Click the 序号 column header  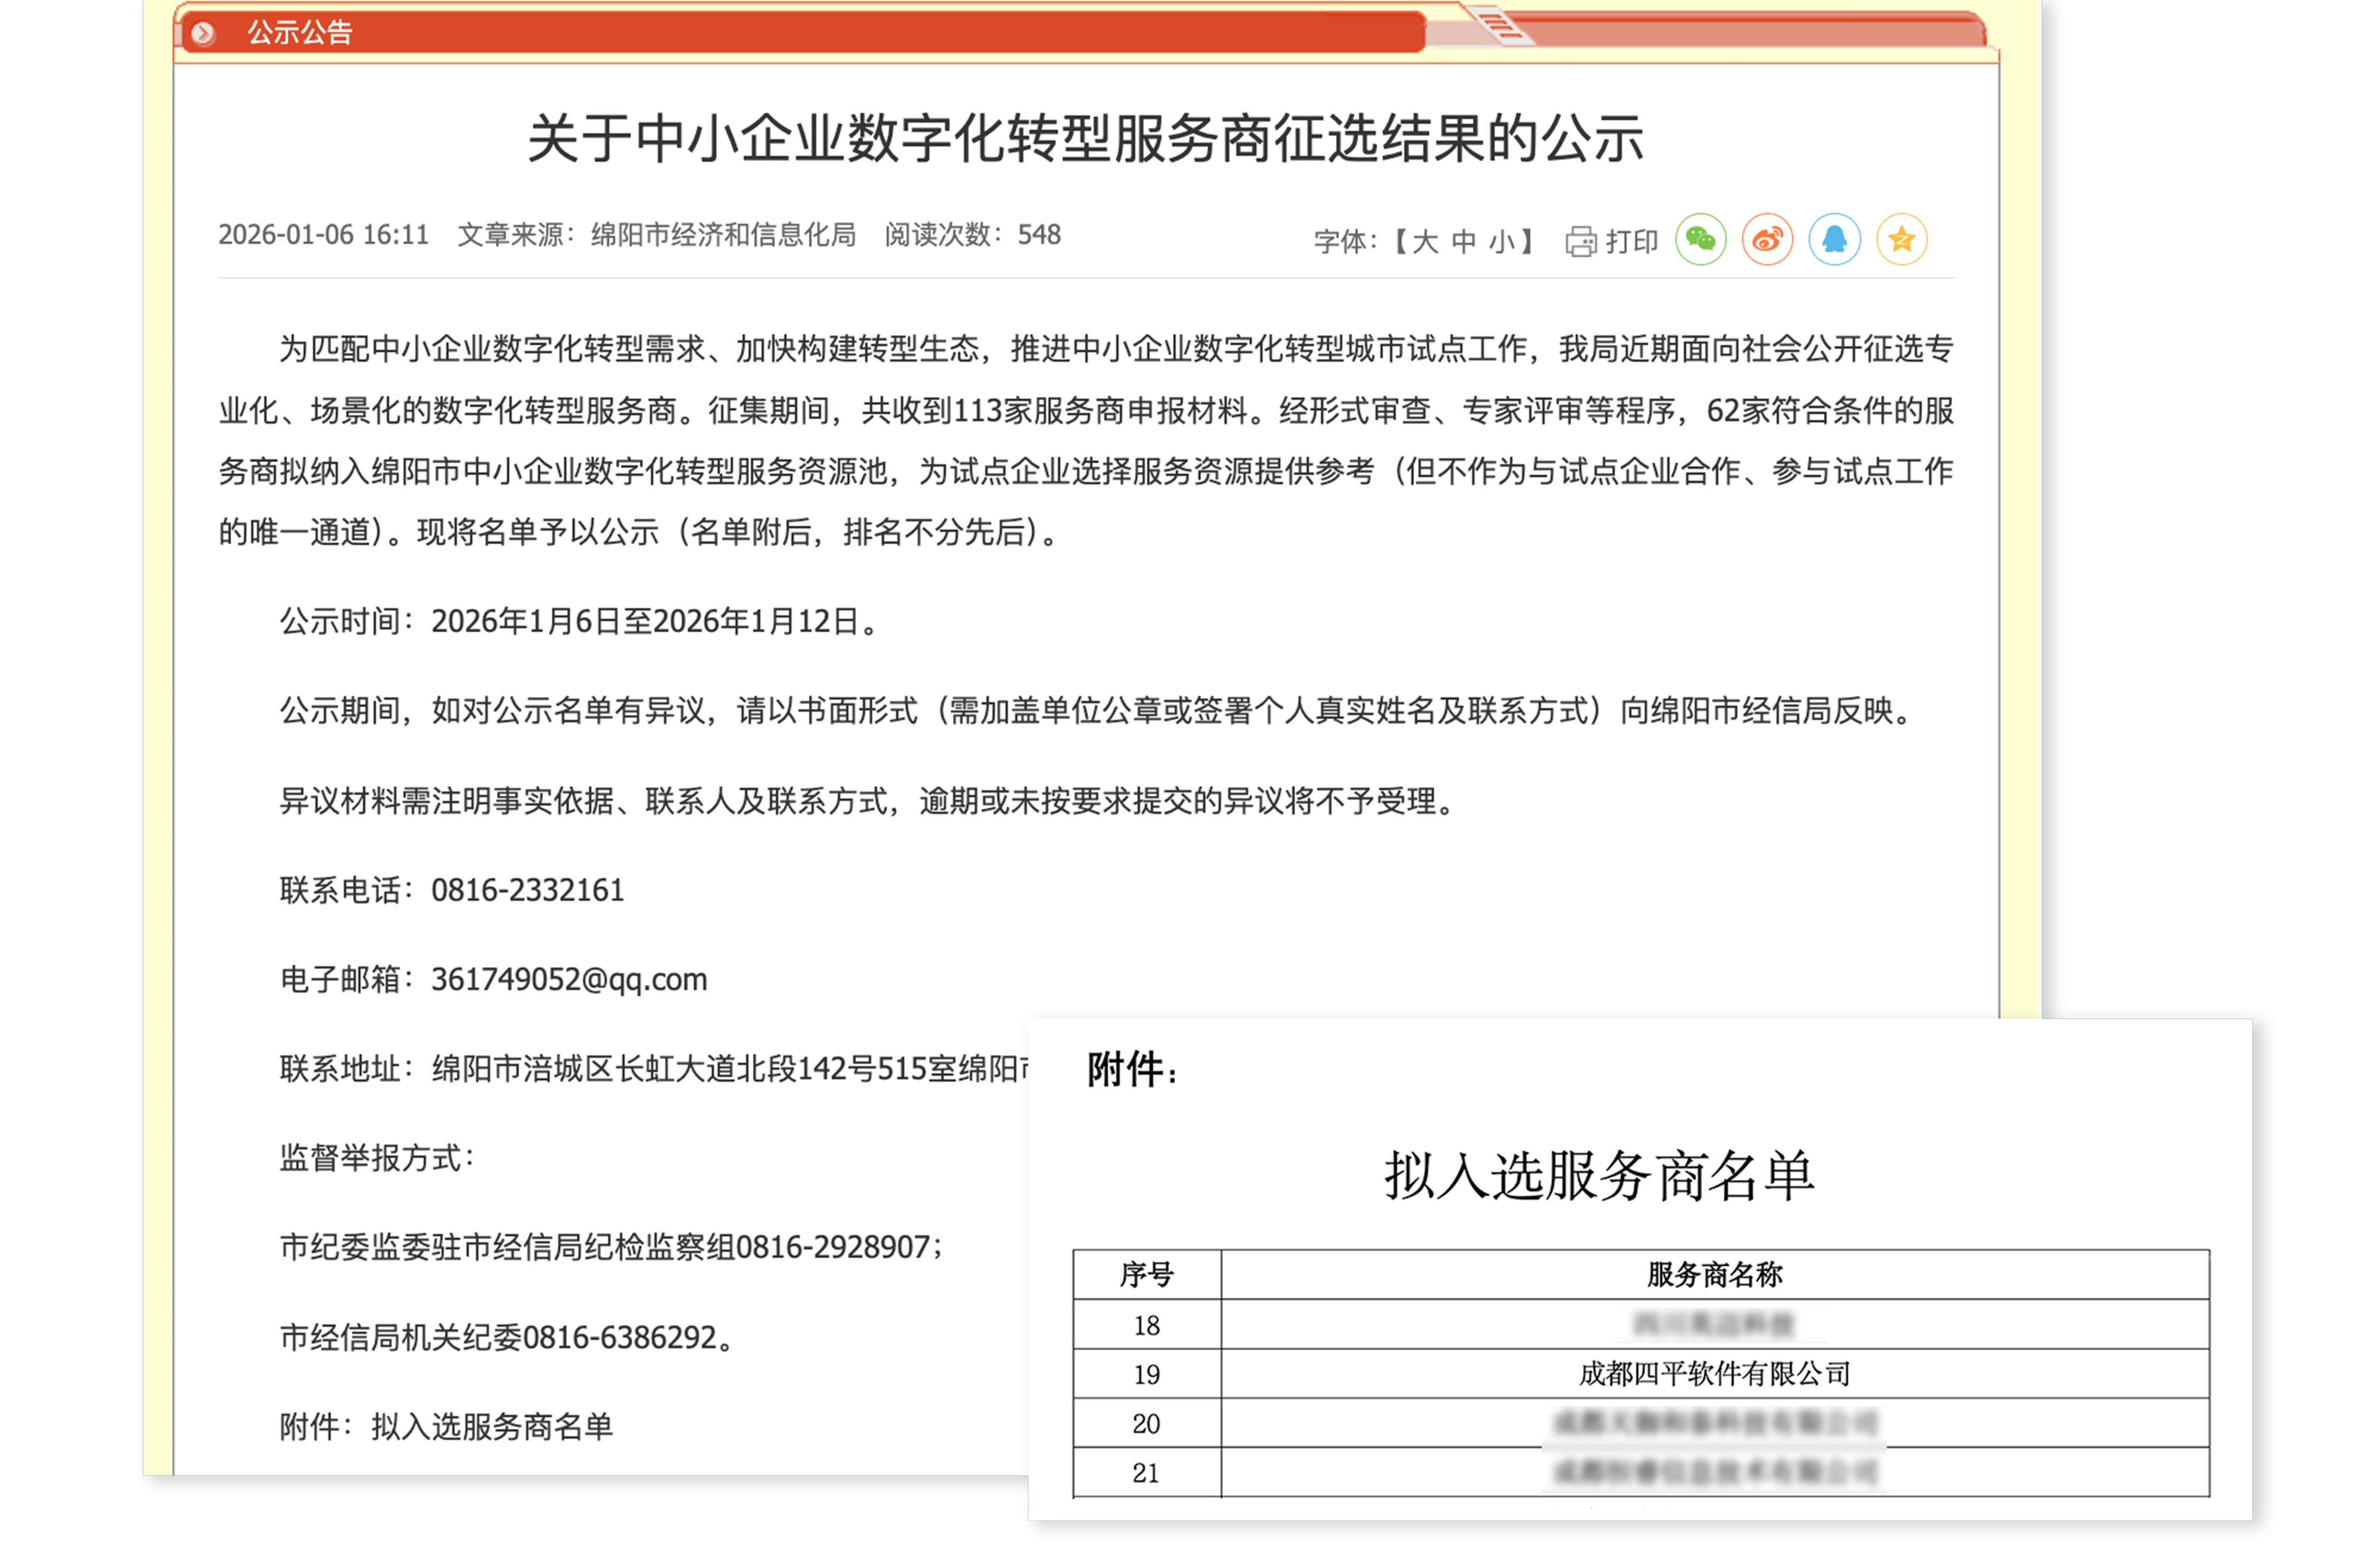click(x=1146, y=1274)
